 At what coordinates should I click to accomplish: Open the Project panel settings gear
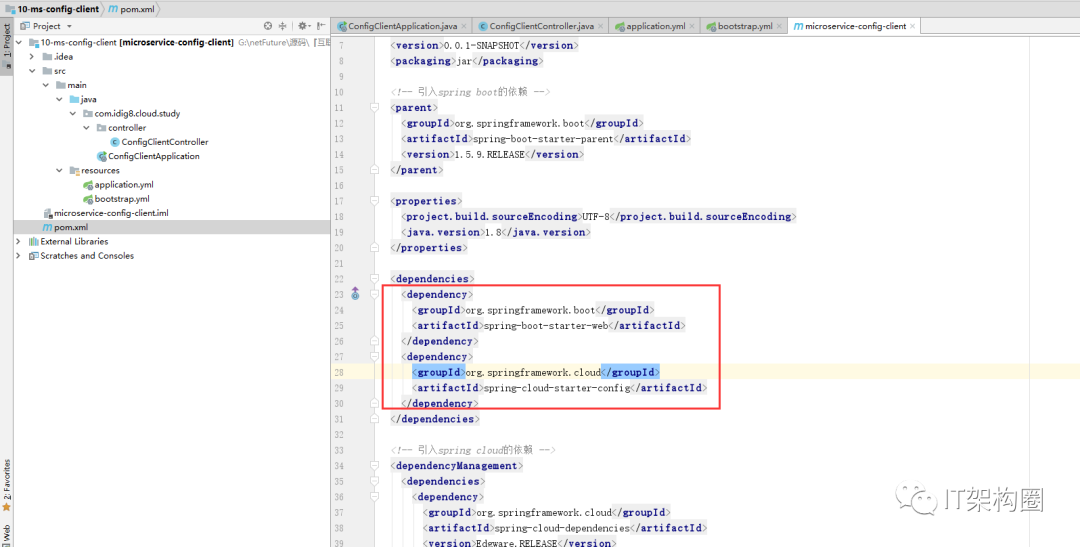(302, 26)
